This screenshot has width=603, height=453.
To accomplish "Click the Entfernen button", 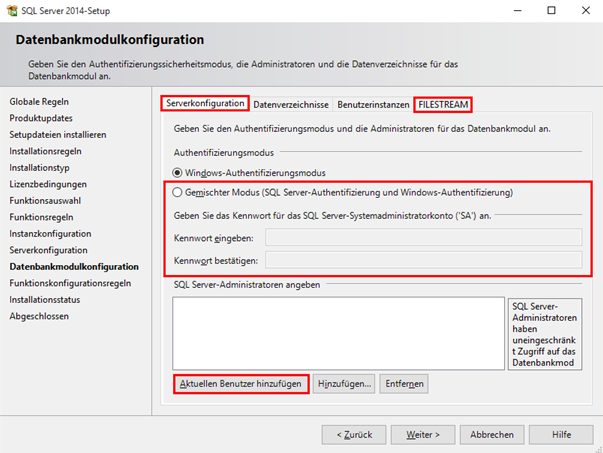I will coord(405,384).
